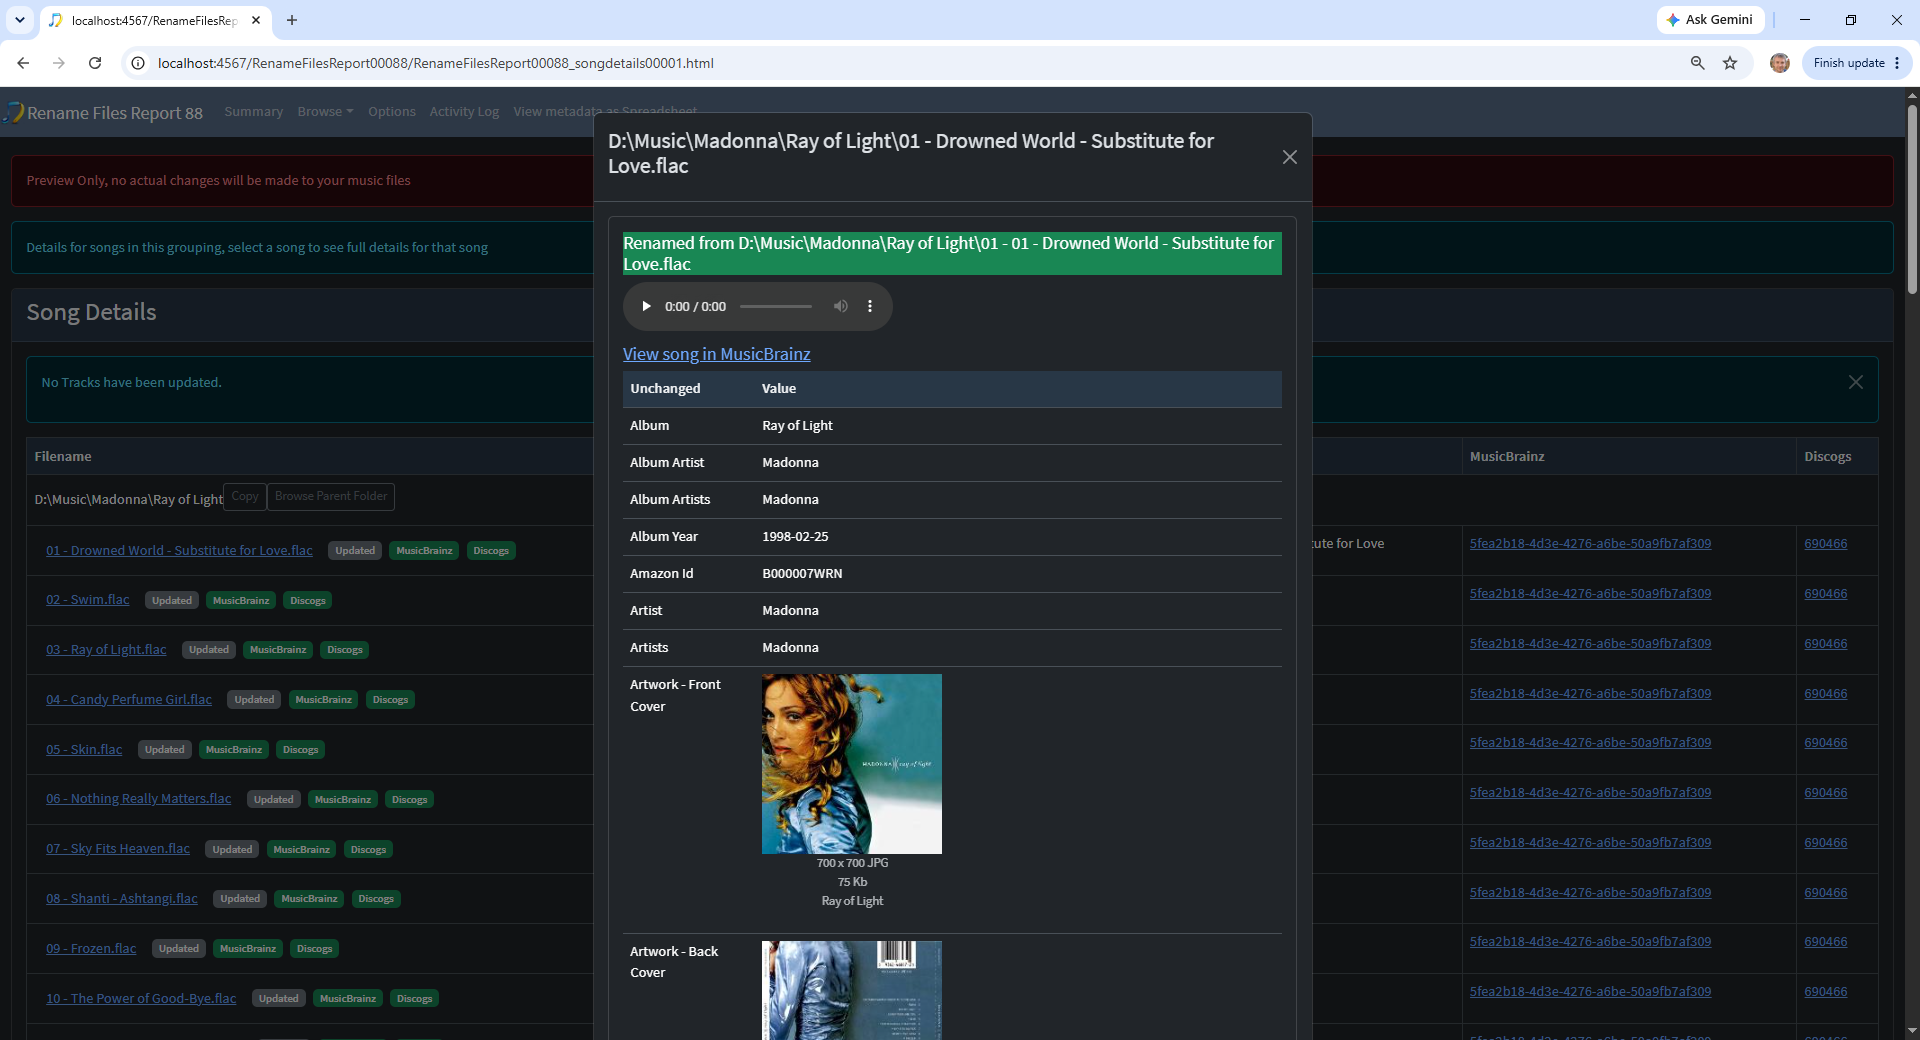The height and width of the screenshot is (1040, 1920).
Task: Click the address bar URL
Action: 436,63
